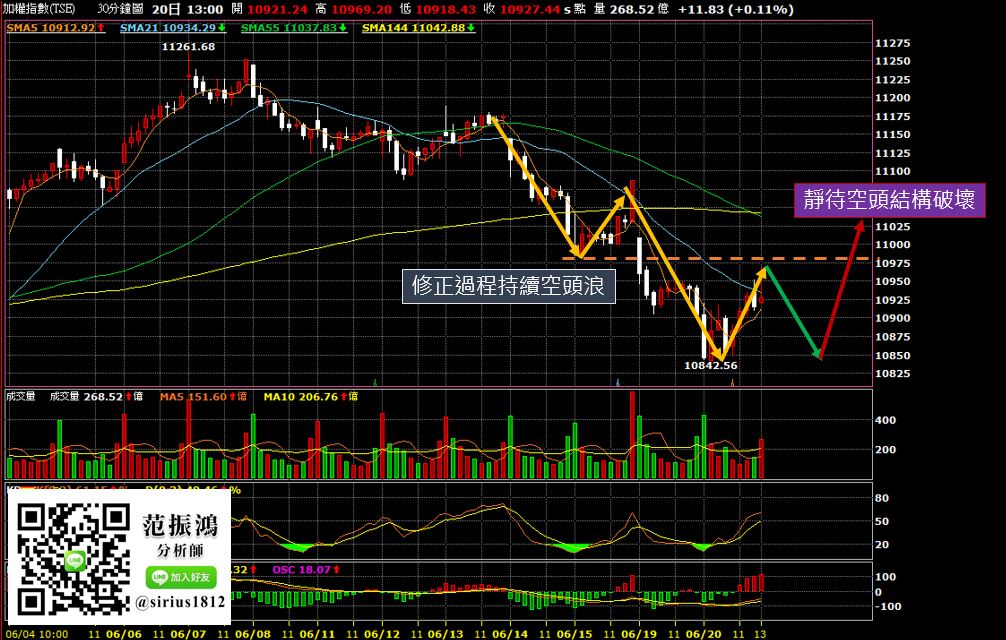Image resolution: width=1006 pixels, height=640 pixels.
Task: Click the 11200 price axis label
Action: point(892,98)
